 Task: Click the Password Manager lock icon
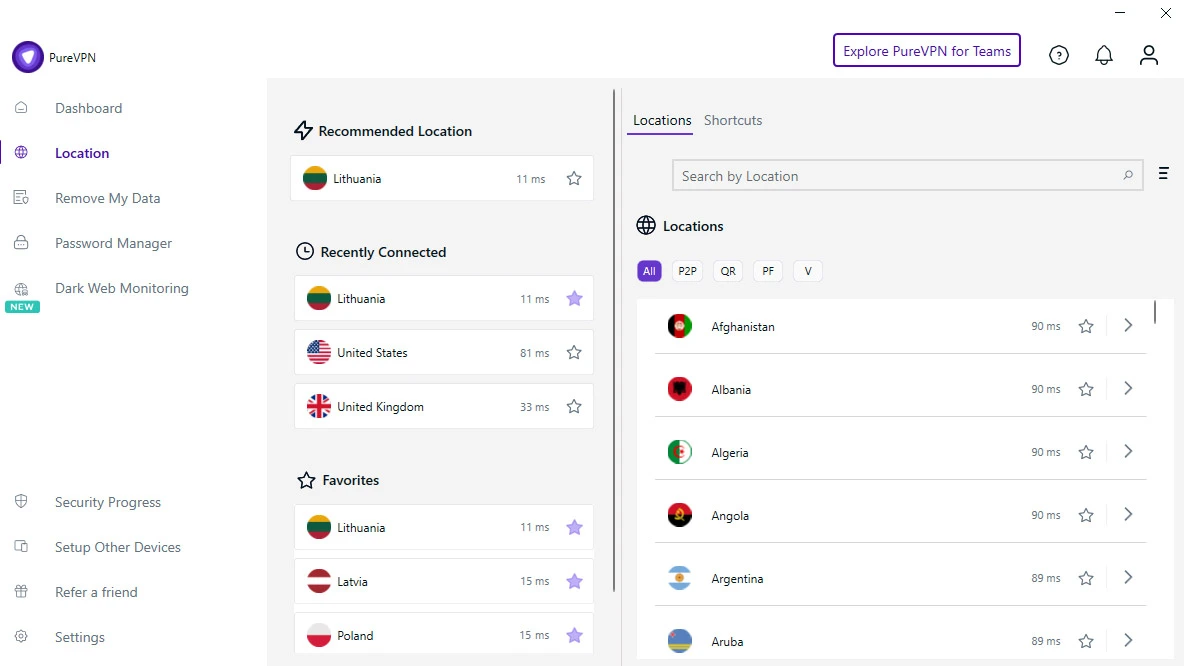[x=21, y=243]
